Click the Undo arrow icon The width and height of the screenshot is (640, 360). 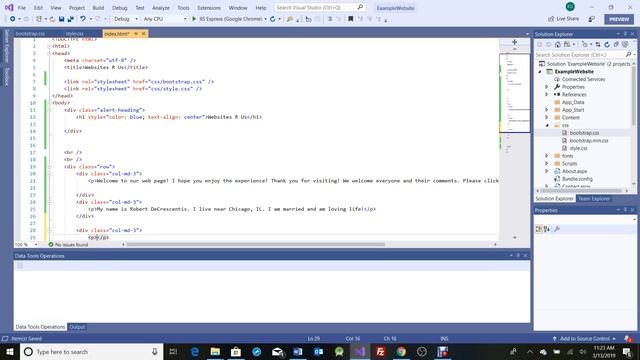(83, 19)
